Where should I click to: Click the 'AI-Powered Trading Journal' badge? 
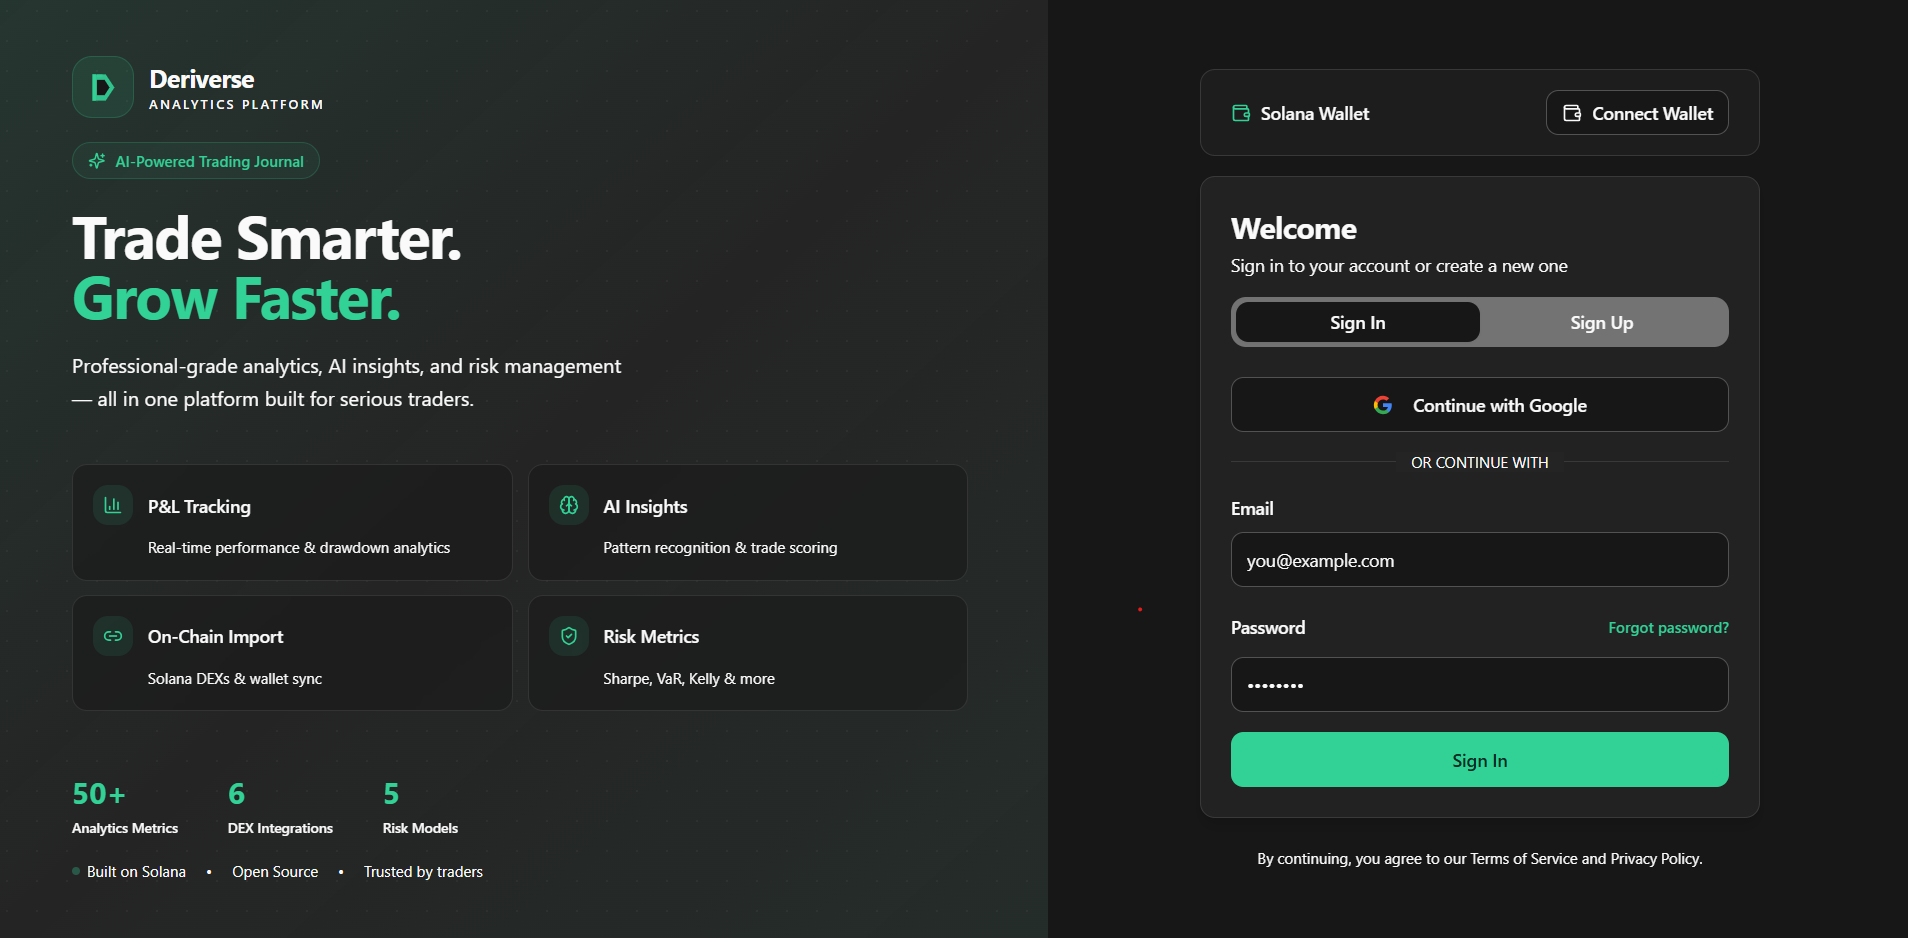[x=196, y=161]
